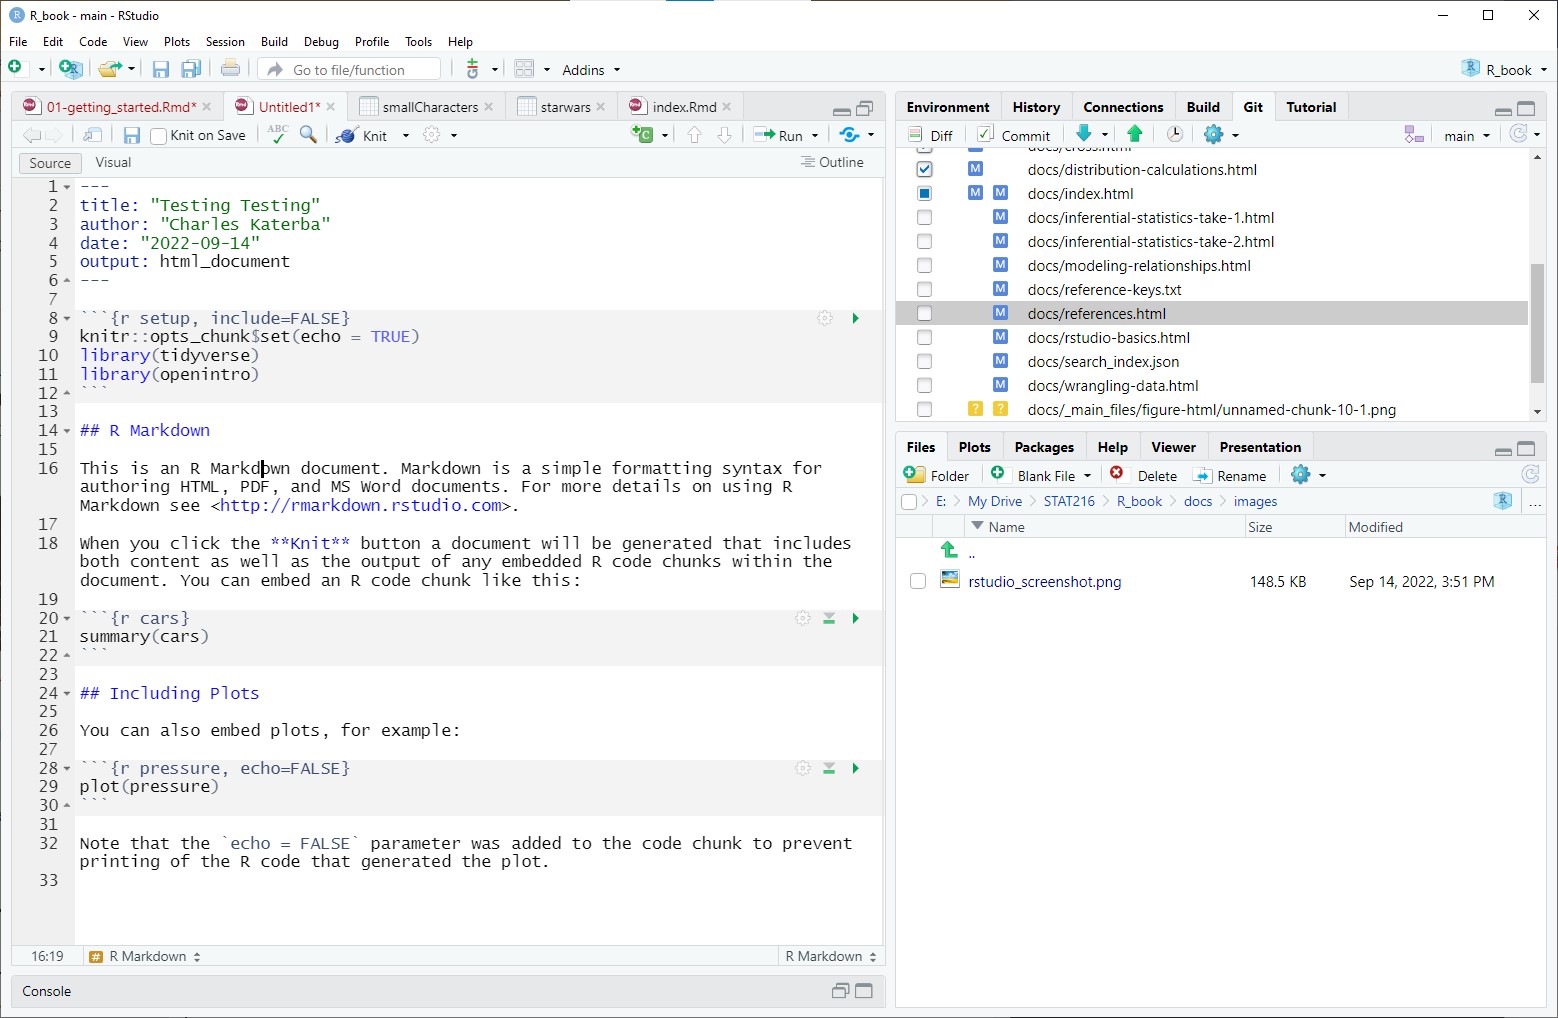This screenshot has width=1558, height=1018.
Task: Run the setup chunk with play icon
Action: point(855,318)
